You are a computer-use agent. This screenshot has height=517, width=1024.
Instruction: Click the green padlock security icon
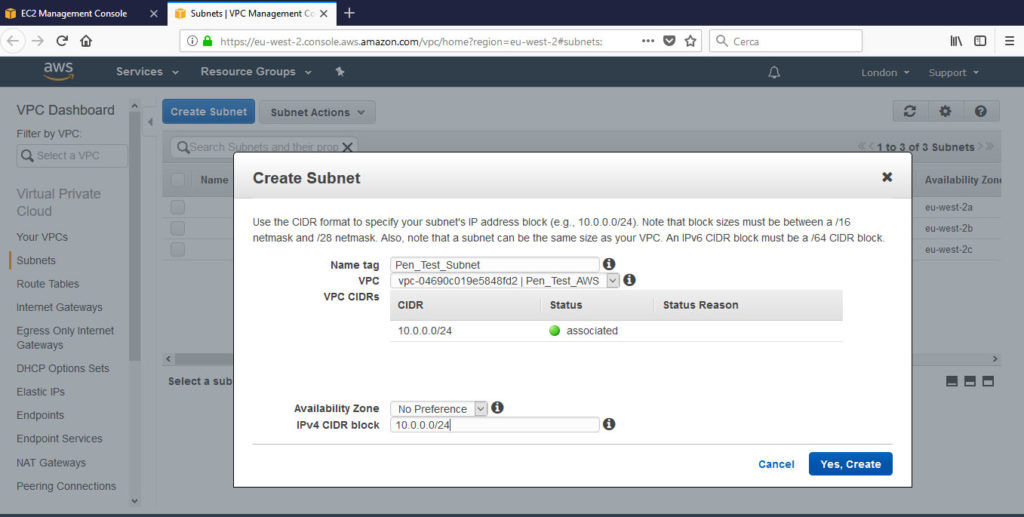pyautogui.click(x=207, y=41)
